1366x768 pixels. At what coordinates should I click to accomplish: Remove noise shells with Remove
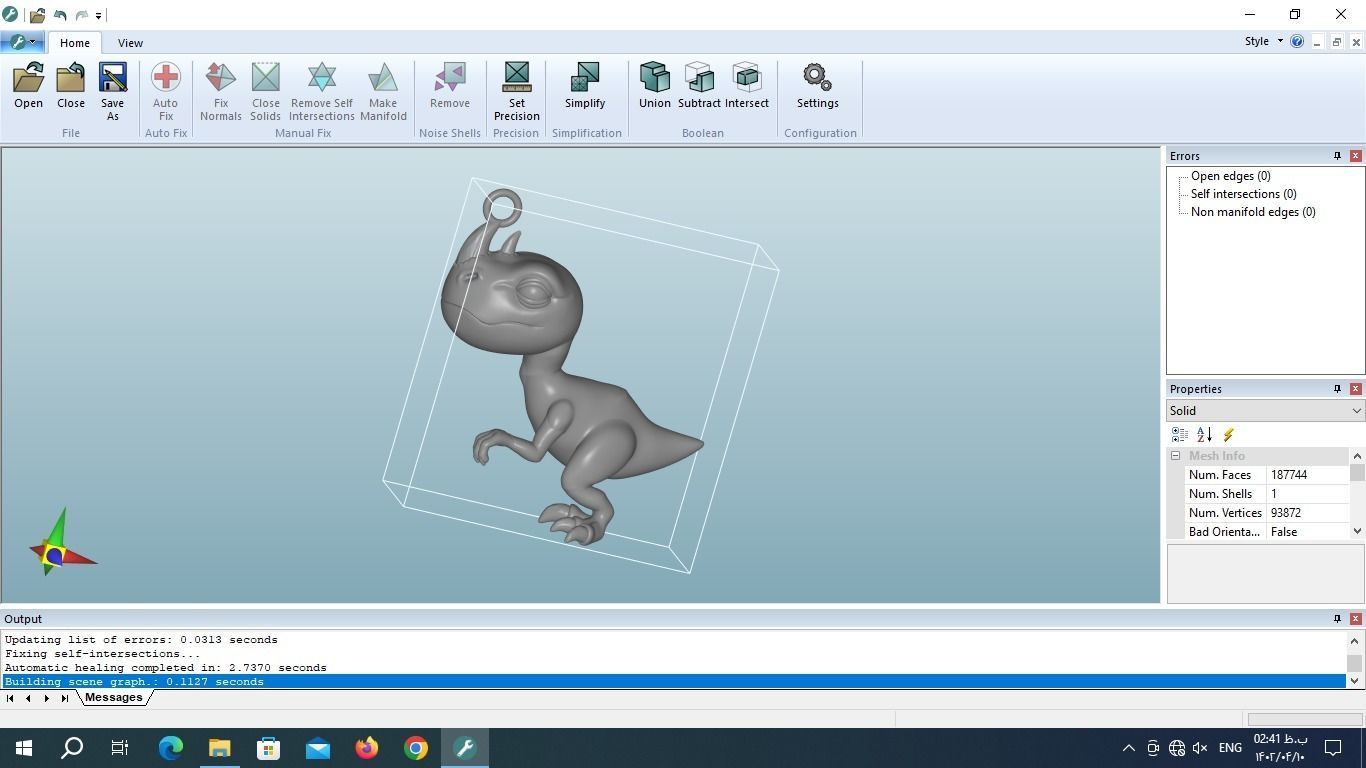[450, 86]
